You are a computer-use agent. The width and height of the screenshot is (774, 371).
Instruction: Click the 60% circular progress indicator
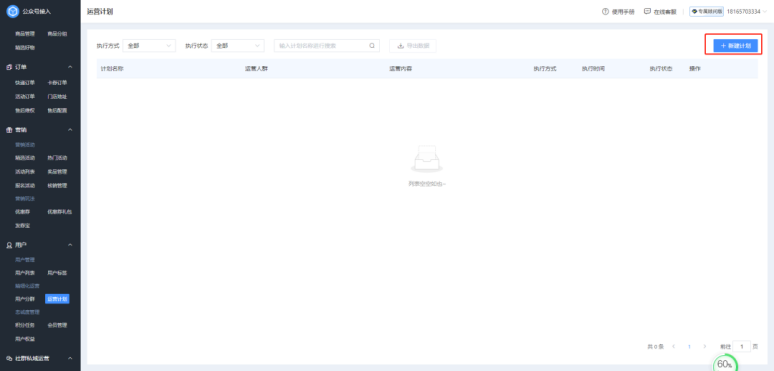[725, 364]
